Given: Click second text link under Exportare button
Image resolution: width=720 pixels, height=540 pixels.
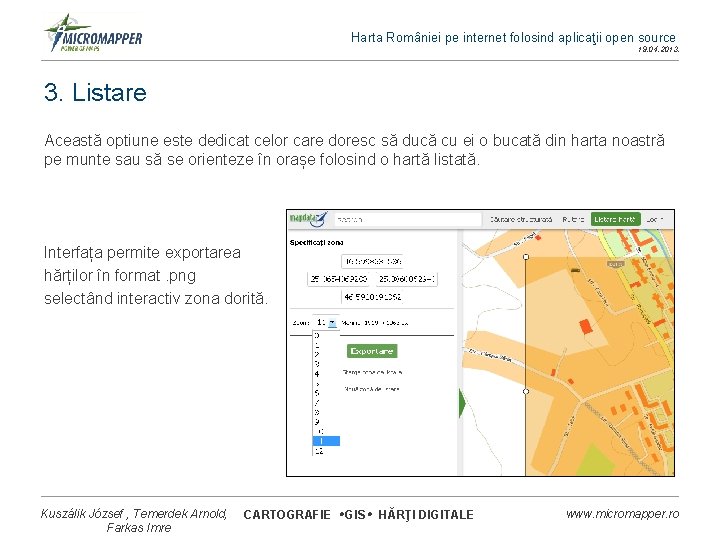Looking at the screenshot, I should (372, 389).
